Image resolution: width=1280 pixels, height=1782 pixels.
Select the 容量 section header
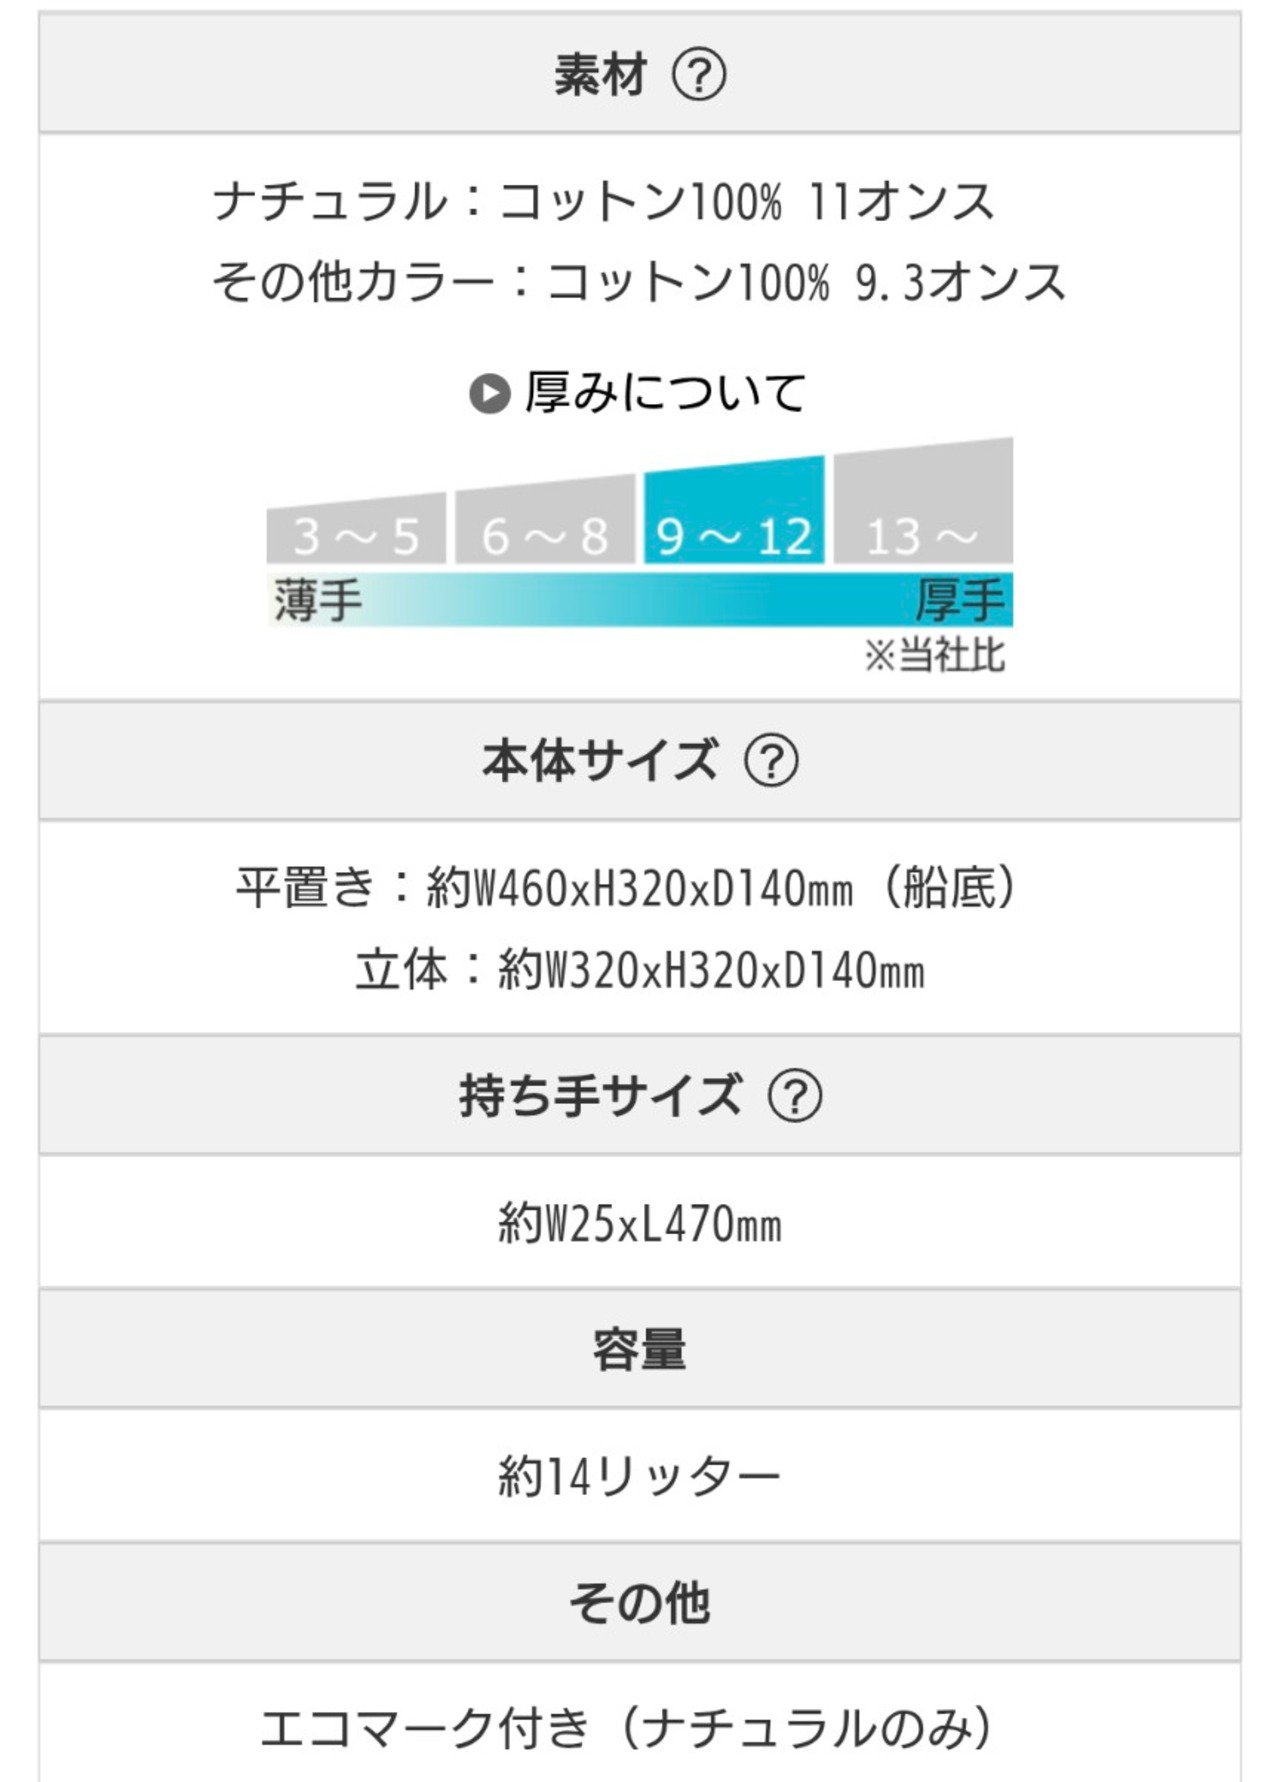pos(639,1349)
